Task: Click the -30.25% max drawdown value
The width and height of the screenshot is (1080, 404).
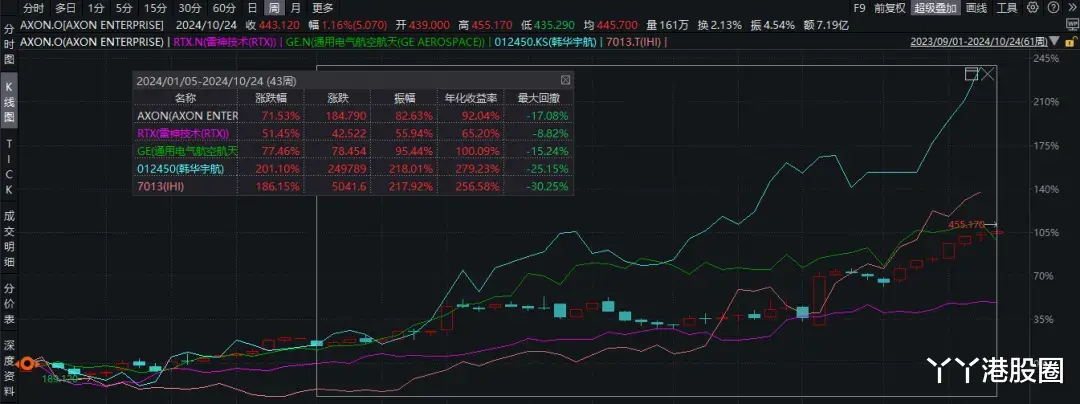Action: tap(549, 186)
